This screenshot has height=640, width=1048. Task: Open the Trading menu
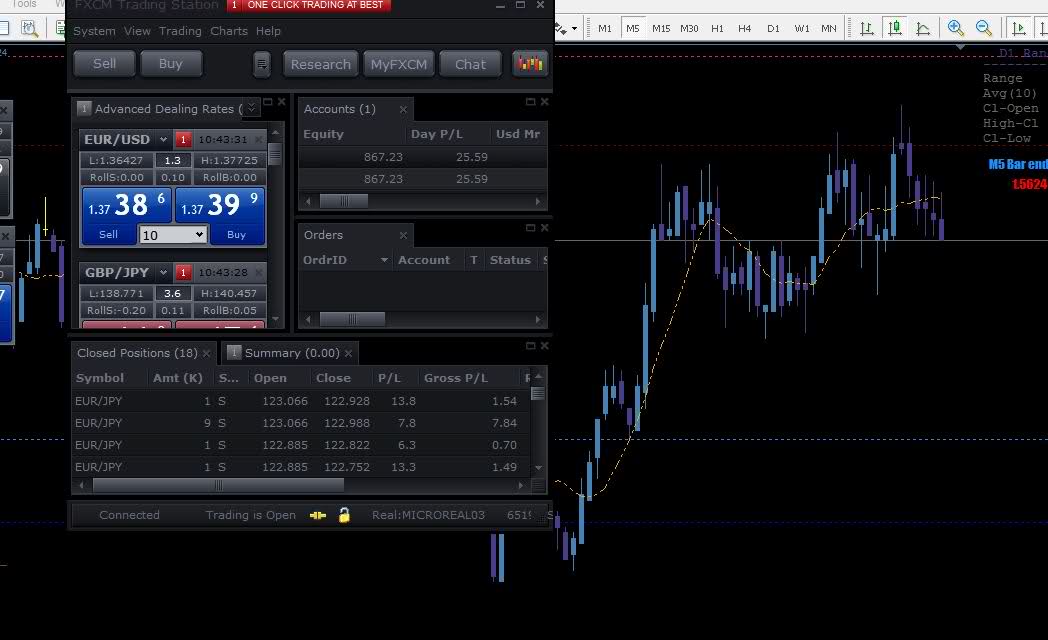[180, 31]
